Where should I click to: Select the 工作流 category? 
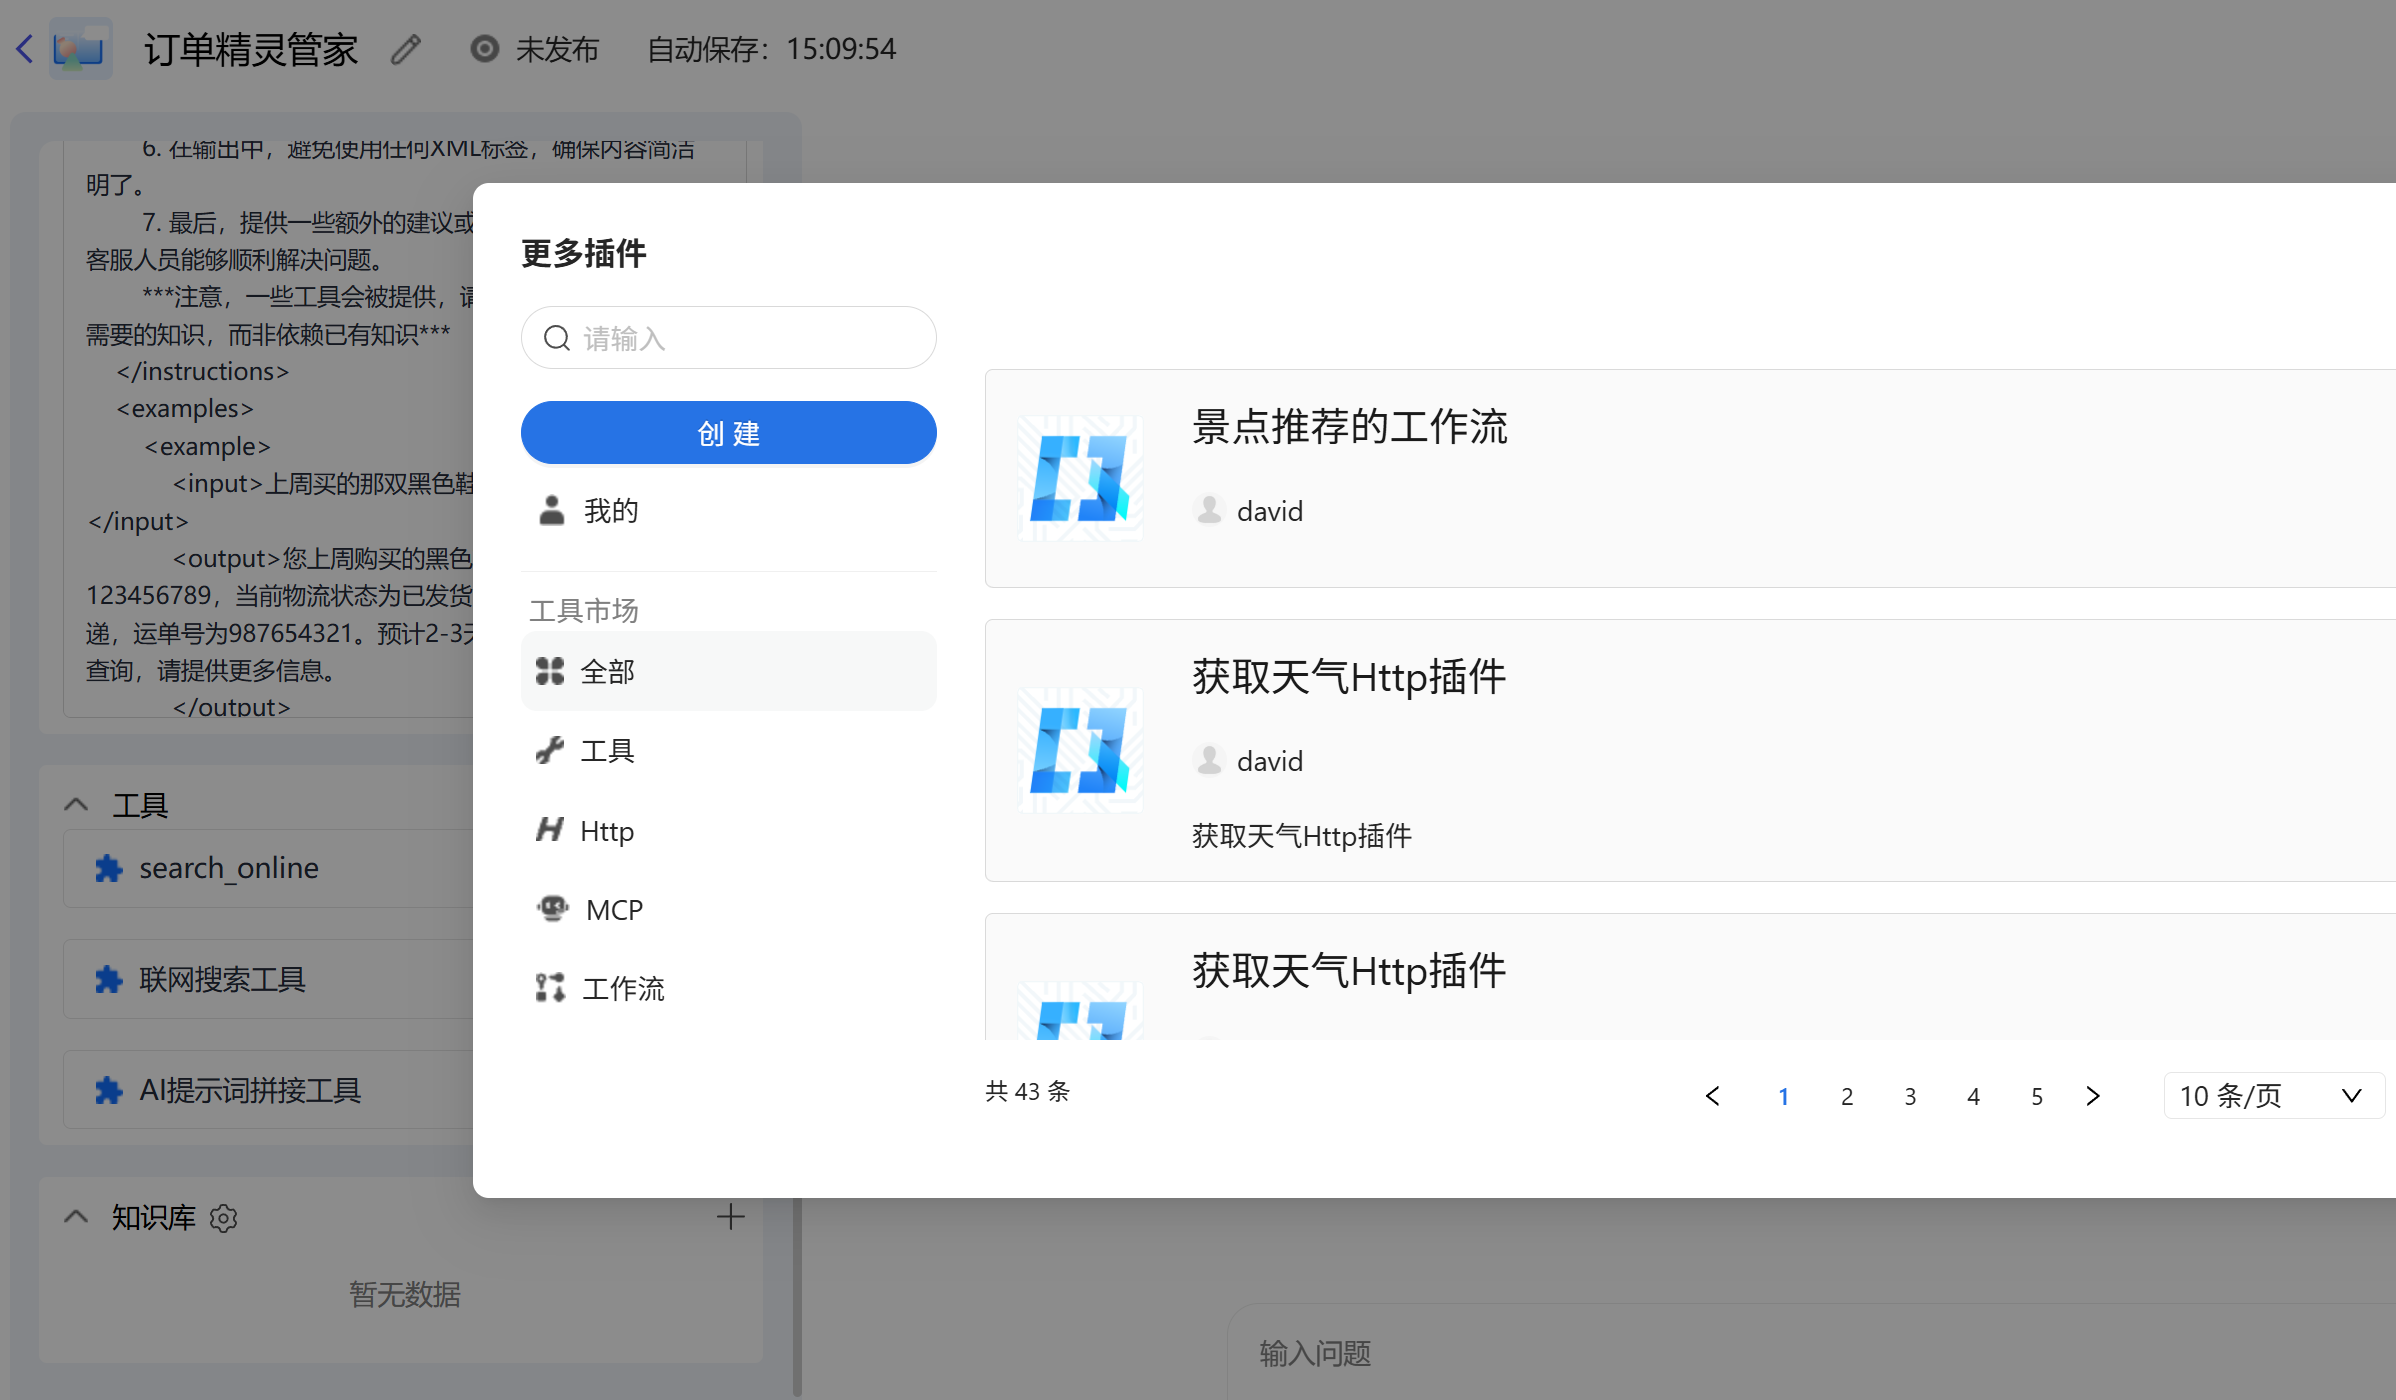click(x=622, y=989)
